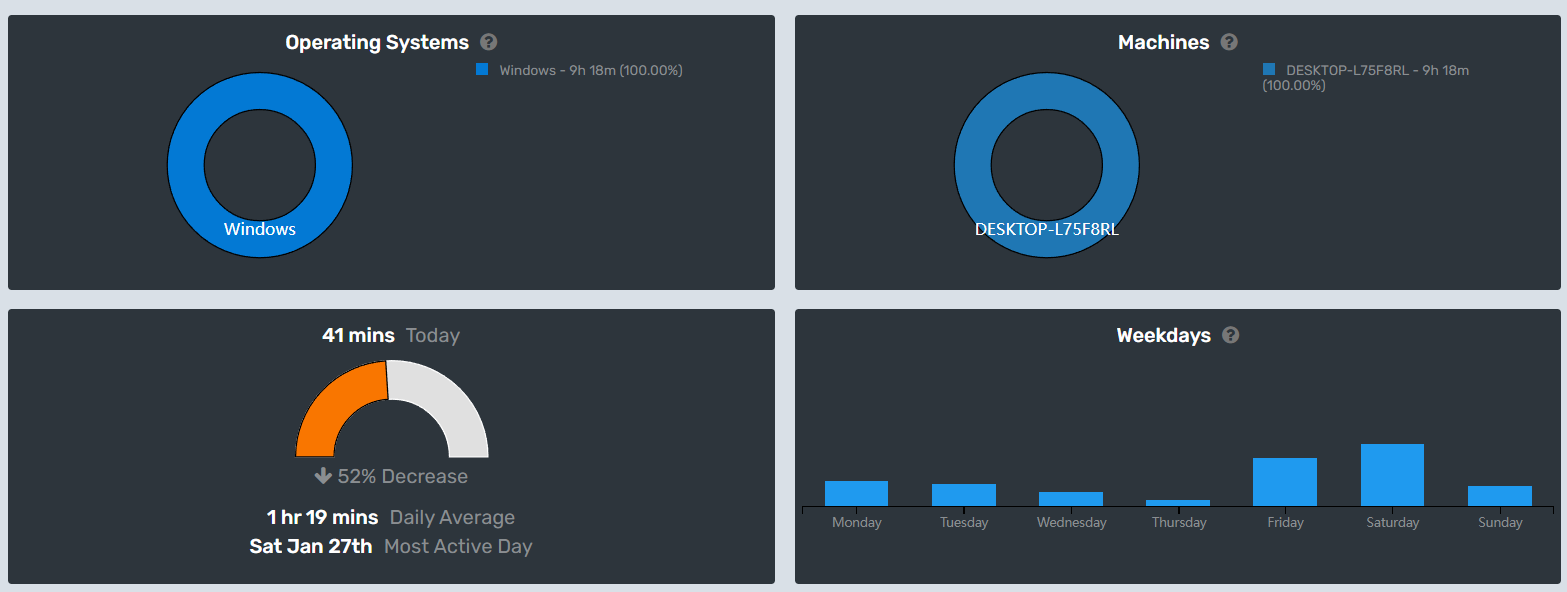Click the Machines help question icon
The height and width of the screenshot is (592, 1567).
(x=1229, y=42)
